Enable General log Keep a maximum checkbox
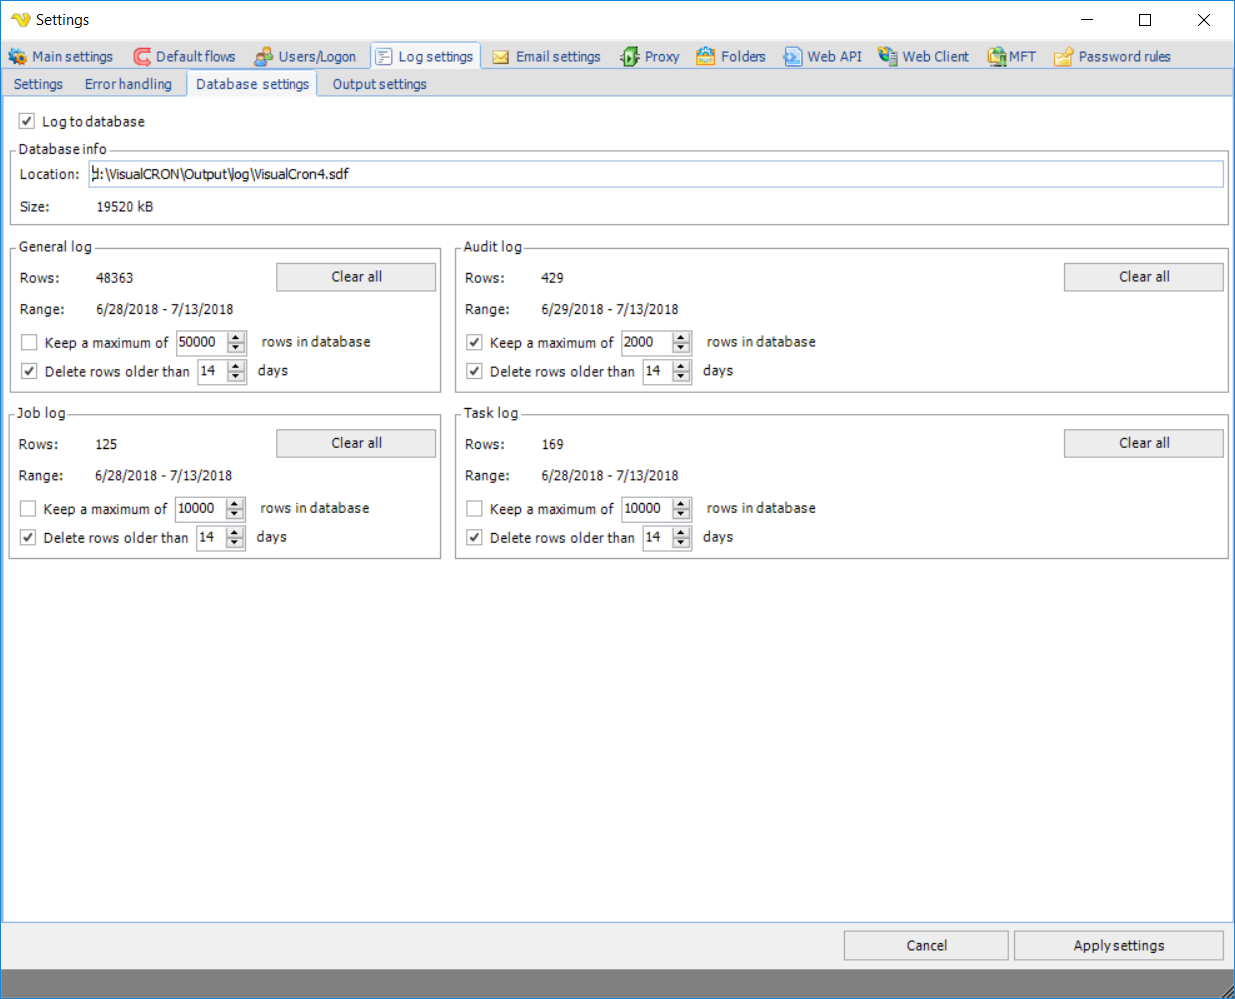 click(29, 342)
